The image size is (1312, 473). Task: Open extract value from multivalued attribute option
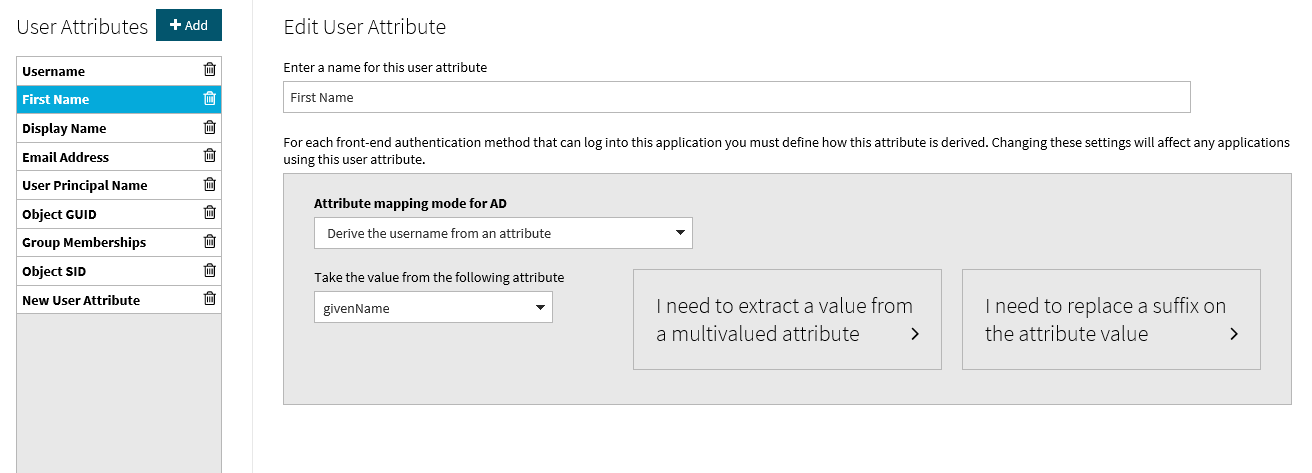point(787,320)
